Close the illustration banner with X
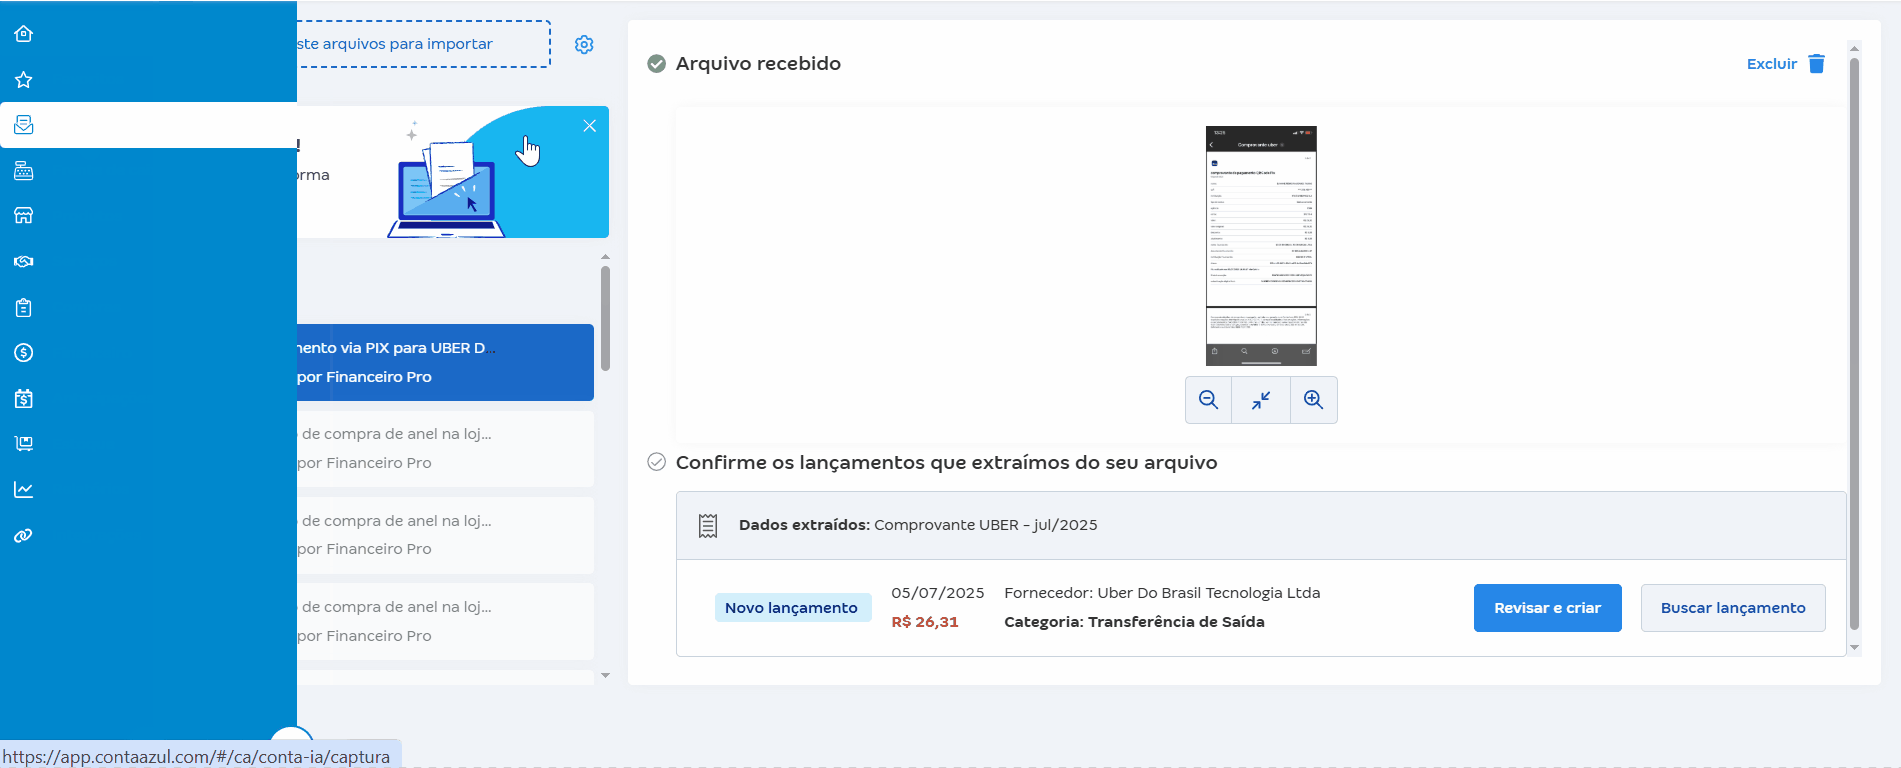The image size is (1901, 768). [x=590, y=126]
